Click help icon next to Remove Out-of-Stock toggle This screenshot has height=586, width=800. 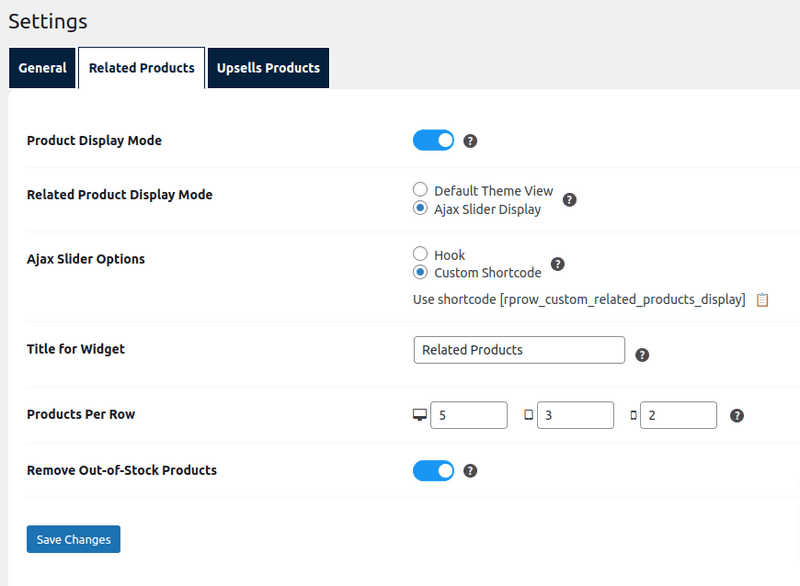click(x=470, y=471)
